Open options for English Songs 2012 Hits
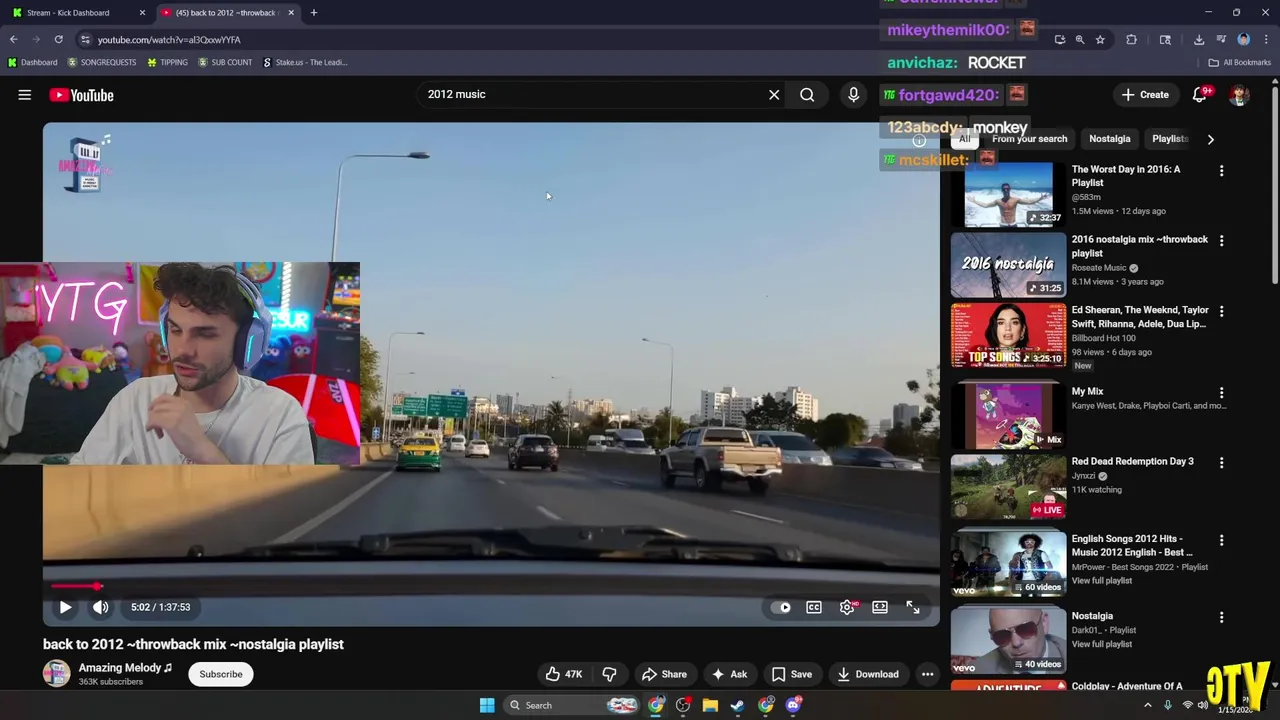Image resolution: width=1280 pixels, height=720 pixels. point(1221,540)
